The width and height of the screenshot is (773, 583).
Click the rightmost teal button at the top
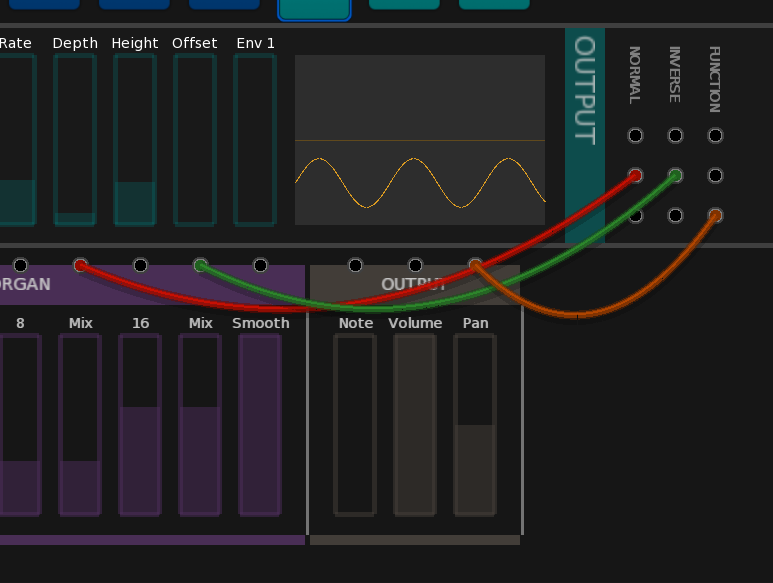(494, 4)
